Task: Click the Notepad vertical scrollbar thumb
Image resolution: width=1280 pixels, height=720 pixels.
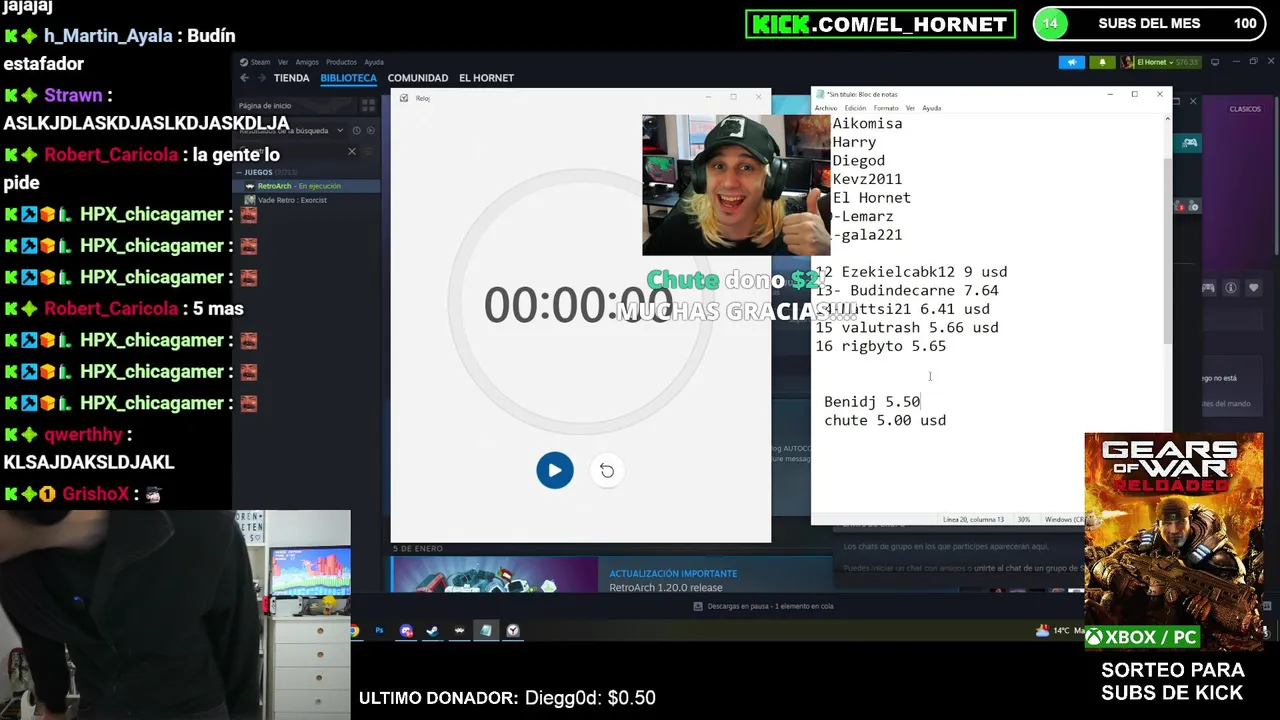Action: click(x=1166, y=250)
